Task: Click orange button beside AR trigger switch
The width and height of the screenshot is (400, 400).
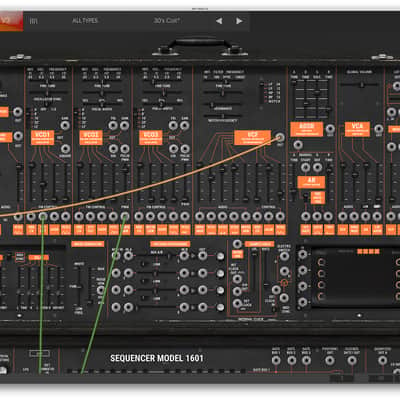Action: (317, 198)
